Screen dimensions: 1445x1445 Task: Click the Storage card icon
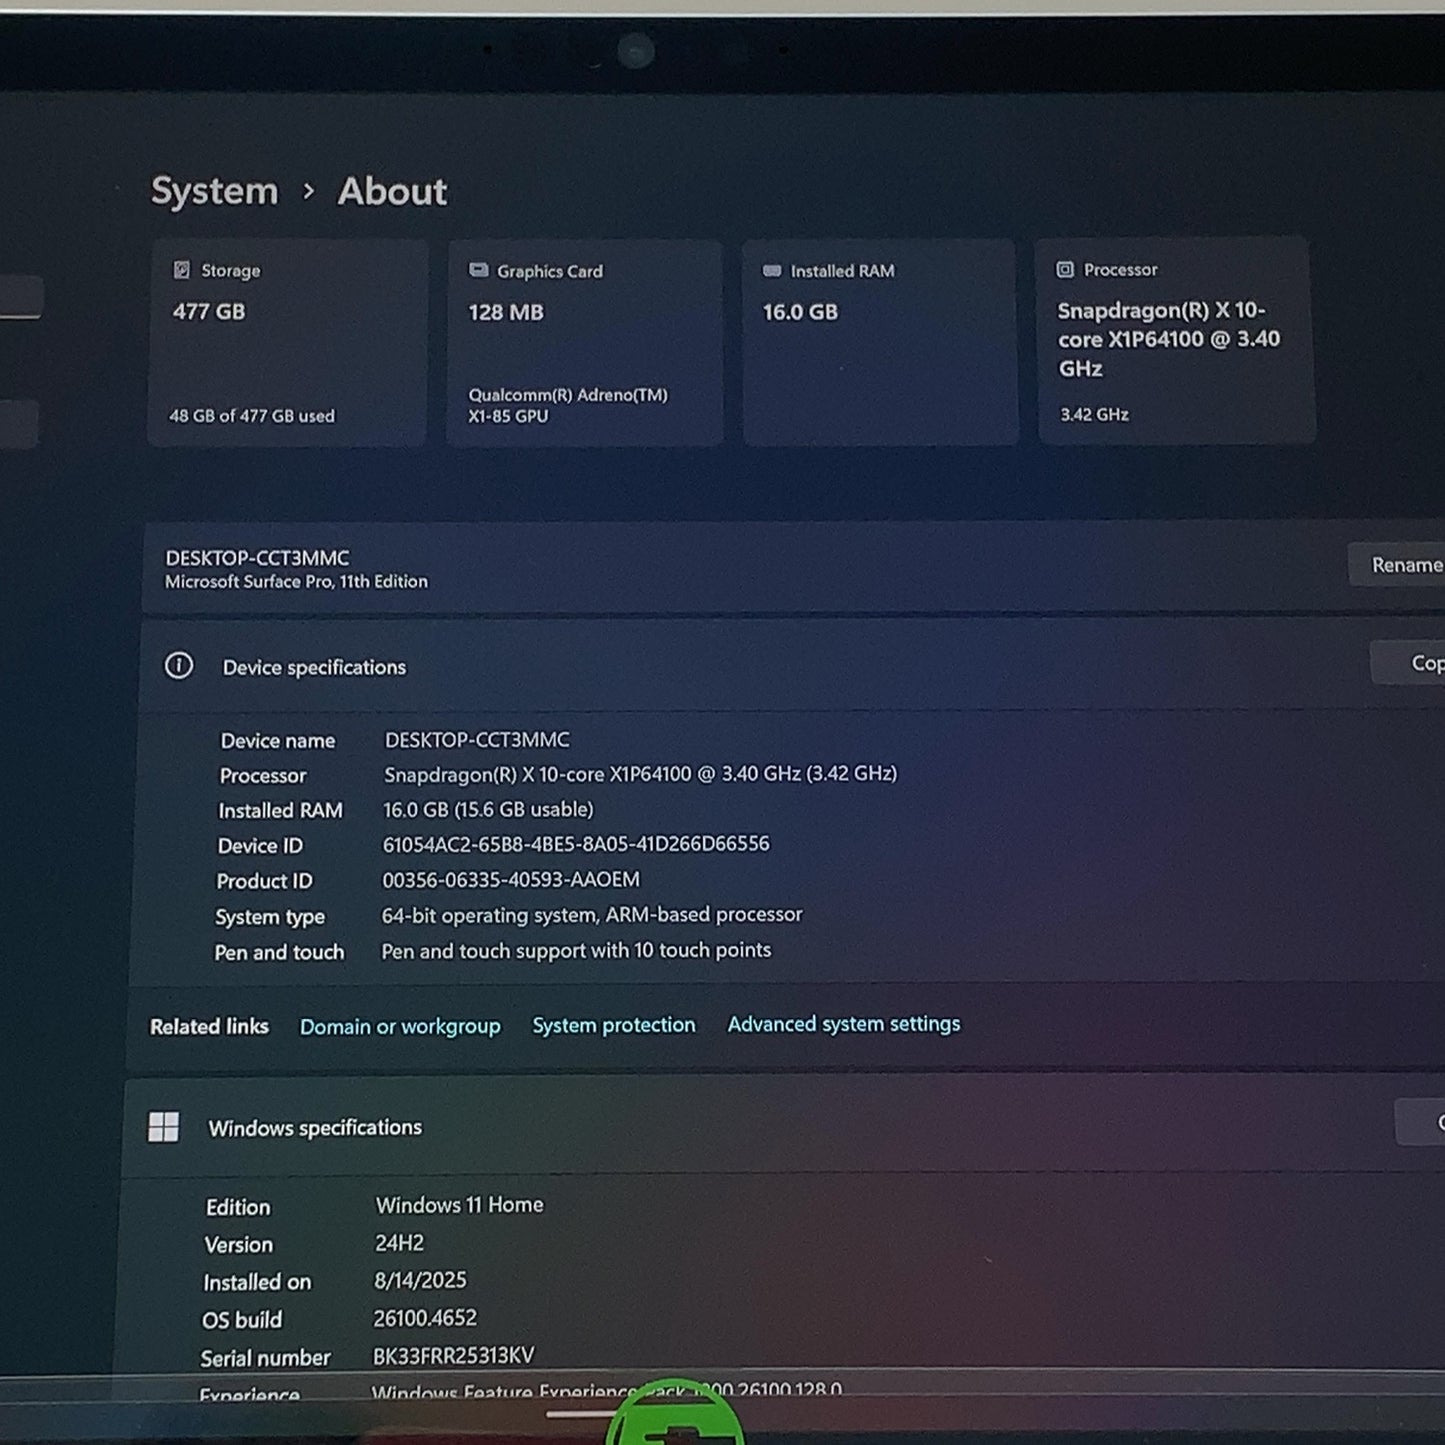click(x=181, y=270)
